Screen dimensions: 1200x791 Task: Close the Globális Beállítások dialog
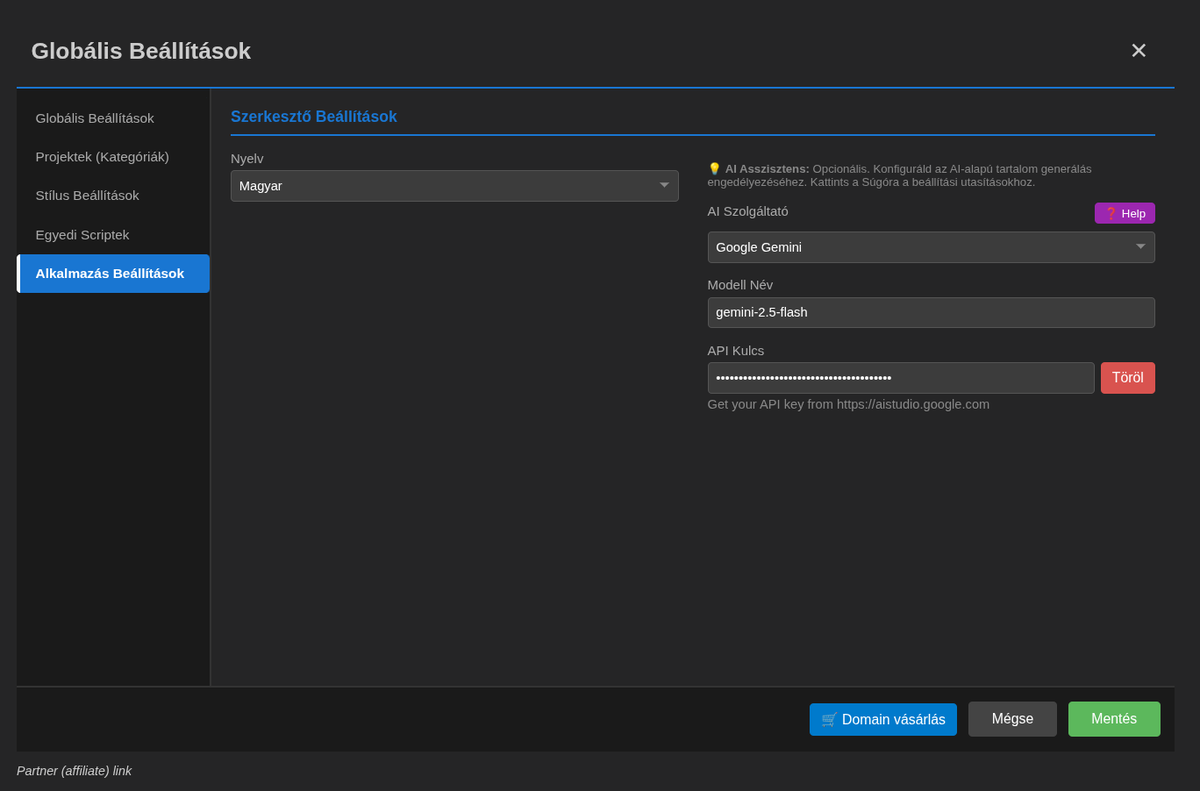tap(1138, 51)
